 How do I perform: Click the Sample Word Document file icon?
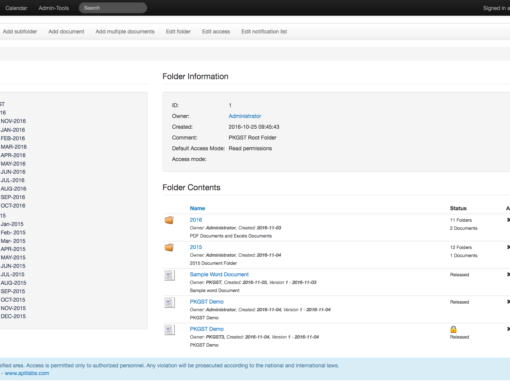[169, 275]
